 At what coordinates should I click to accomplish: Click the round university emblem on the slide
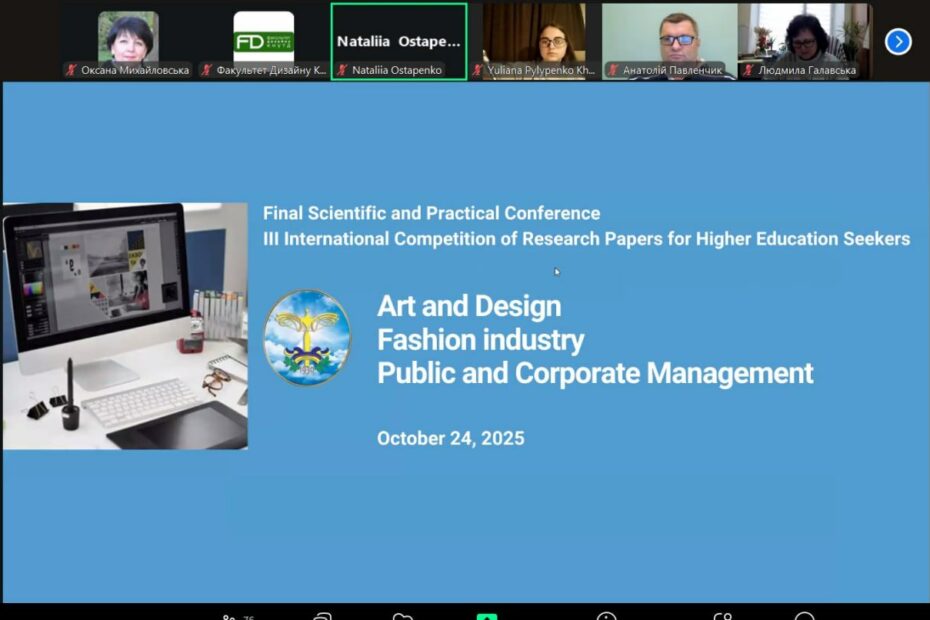[x=307, y=338]
